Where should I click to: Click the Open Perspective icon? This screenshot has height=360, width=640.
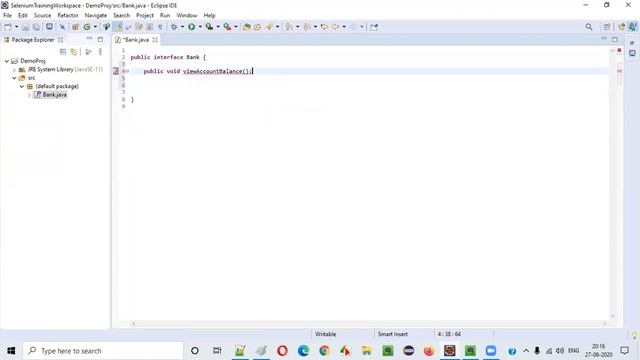click(607, 27)
